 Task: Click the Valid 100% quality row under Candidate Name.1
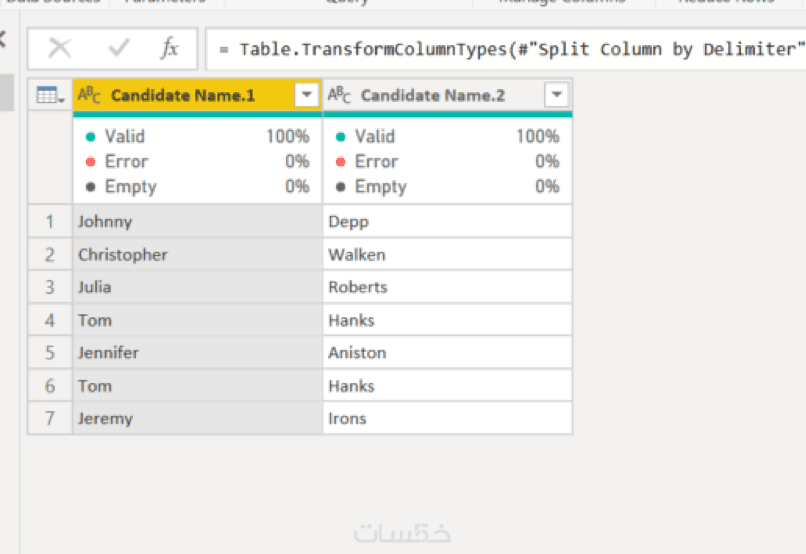coord(197,136)
